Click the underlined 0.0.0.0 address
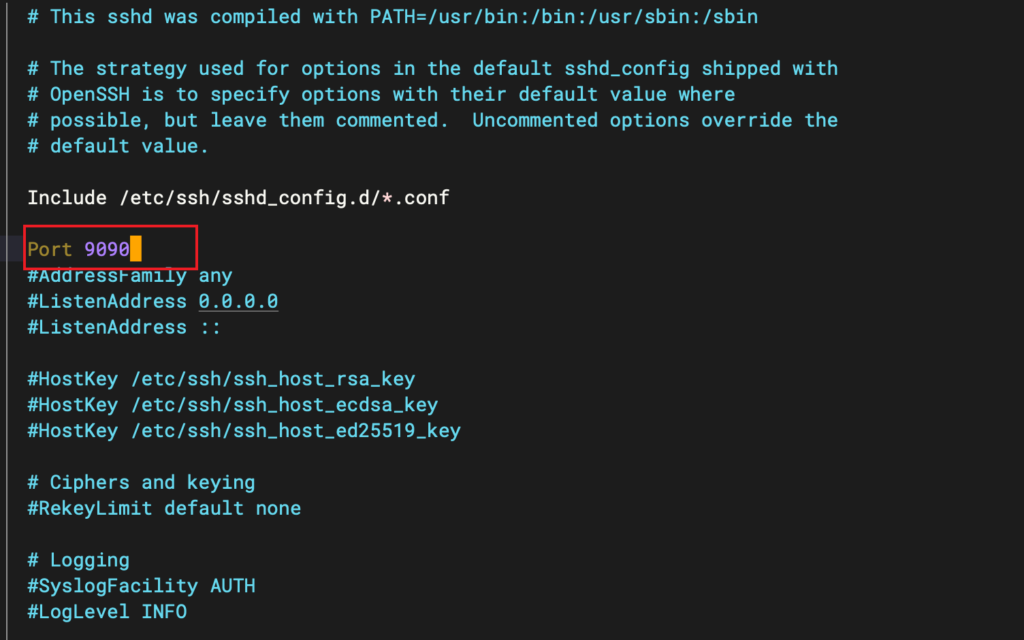Viewport: 1024px width, 640px height. (x=238, y=301)
